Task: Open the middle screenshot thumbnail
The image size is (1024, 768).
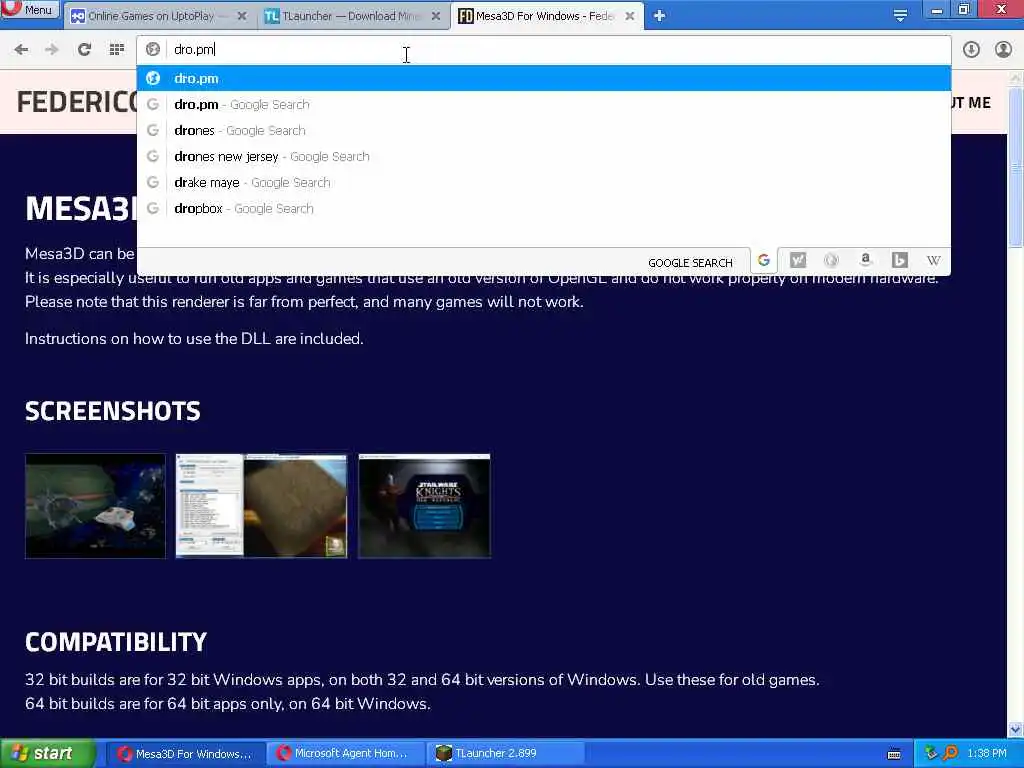Action: pyautogui.click(x=261, y=506)
